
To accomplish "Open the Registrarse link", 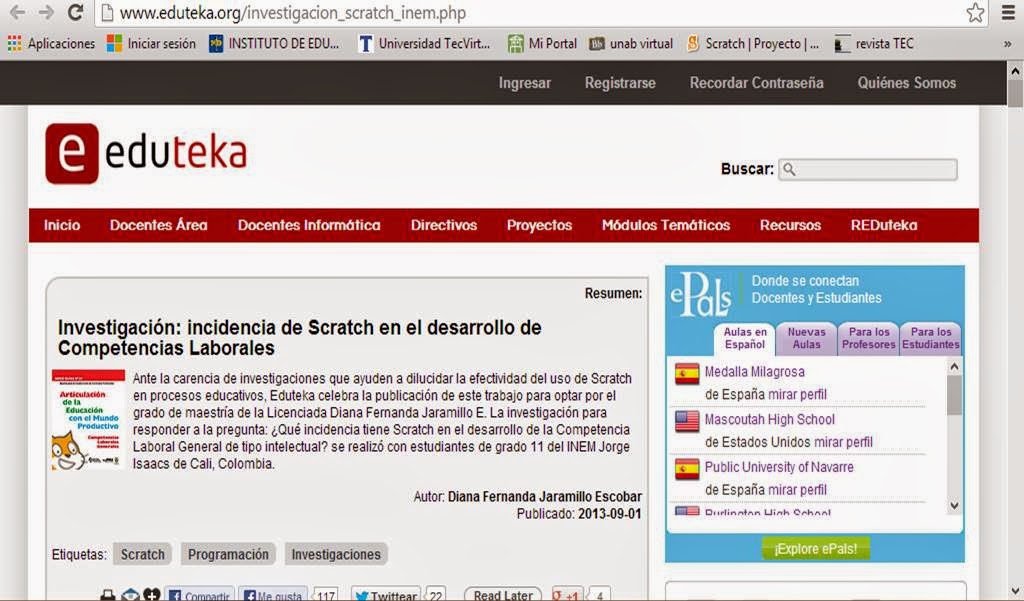I will click(620, 83).
